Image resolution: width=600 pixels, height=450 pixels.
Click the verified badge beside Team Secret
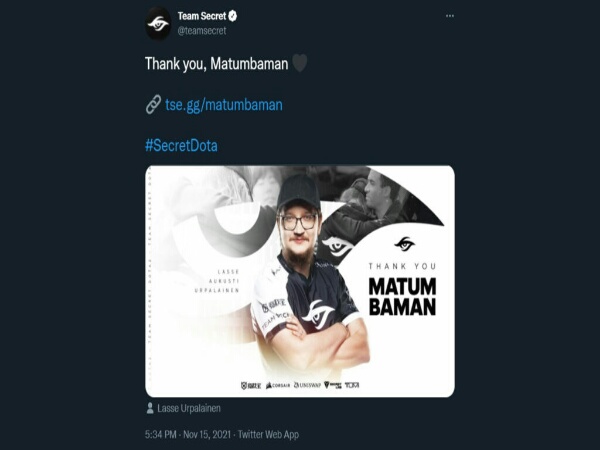[232, 16]
